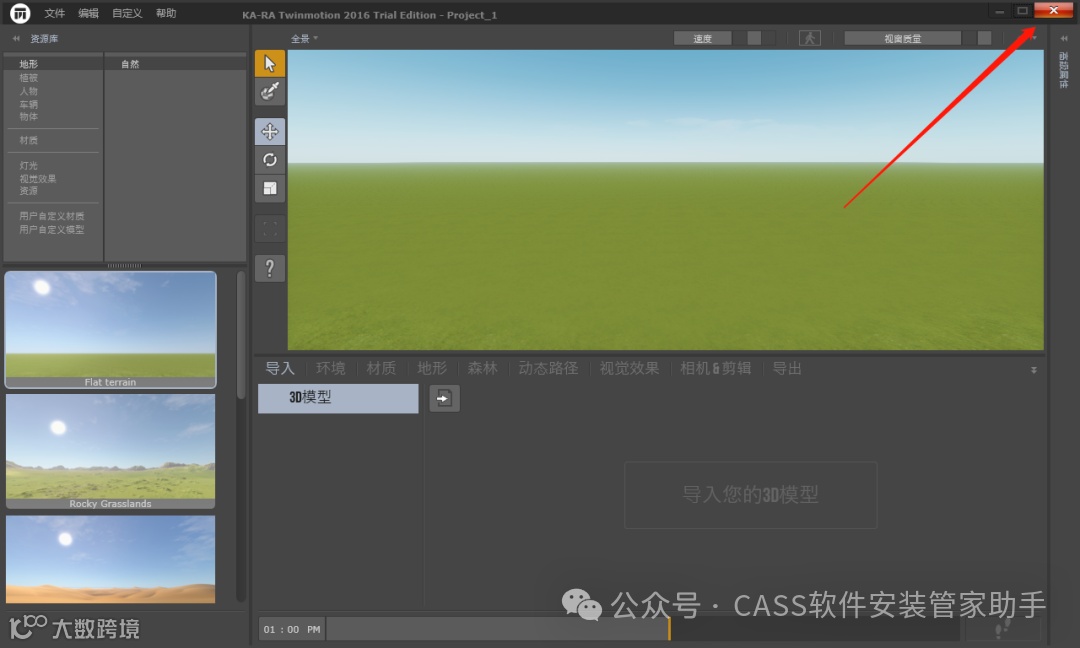The image size is (1080, 648).
Task: Select the 3D模型 button
Action: click(338, 398)
